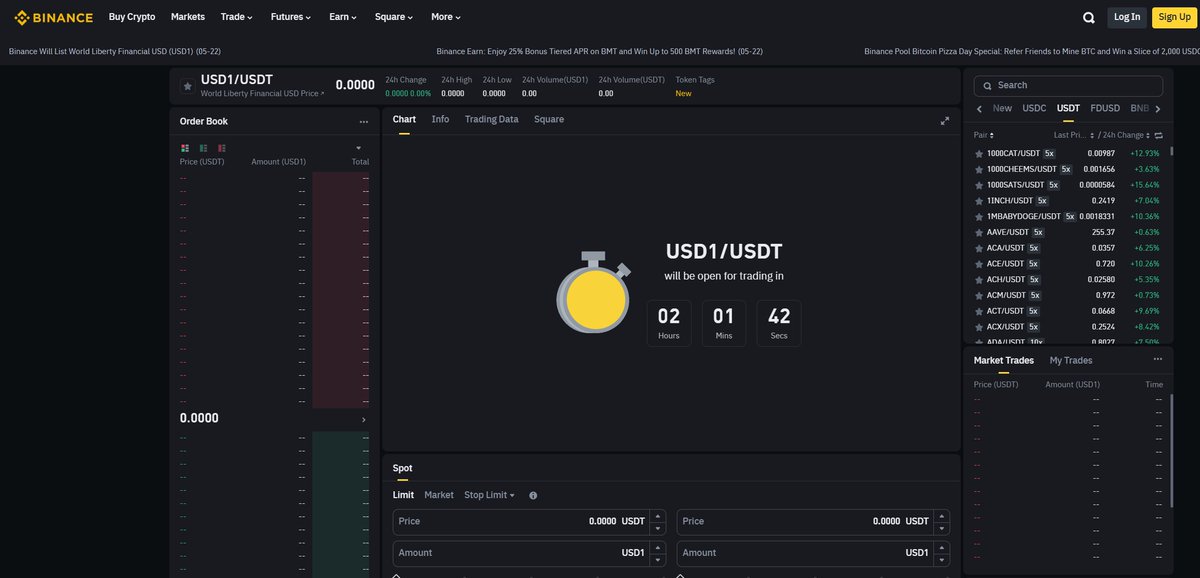
Task: Open the USD1 listing announcement link
Action: pyautogui.click(x=115, y=51)
